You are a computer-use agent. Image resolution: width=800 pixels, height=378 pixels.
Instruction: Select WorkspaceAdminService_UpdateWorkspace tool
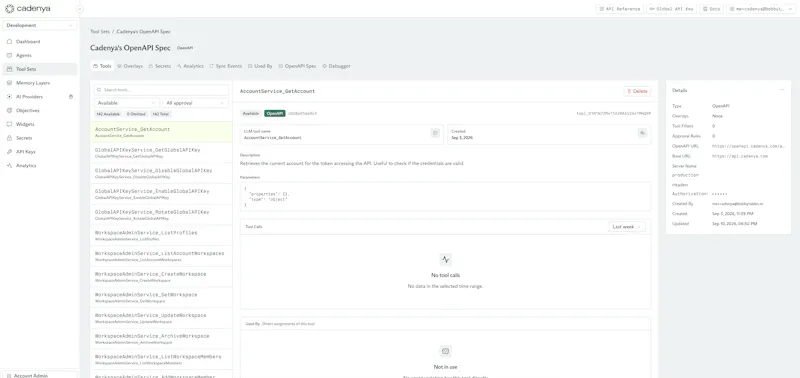pyautogui.click(x=161, y=318)
